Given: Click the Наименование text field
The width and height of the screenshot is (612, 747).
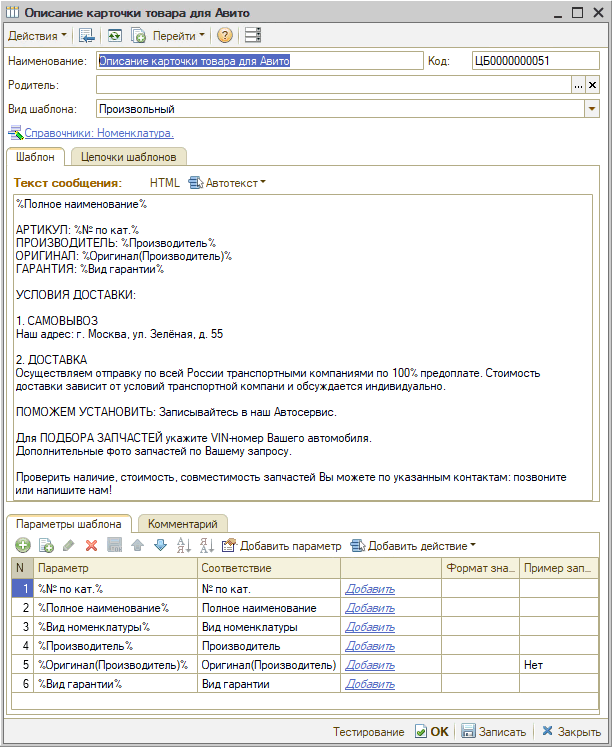Looking at the screenshot, I should (x=260, y=61).
